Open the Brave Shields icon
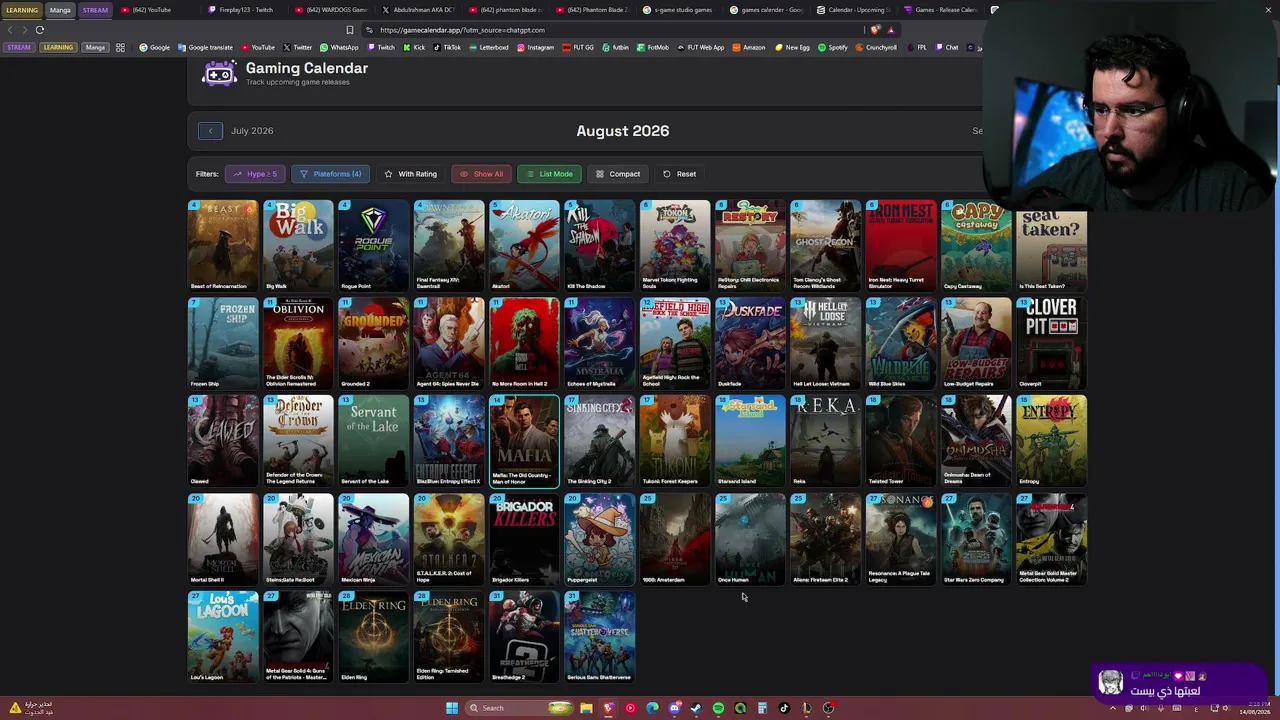The image size is (1280, 720). [876, 30]
